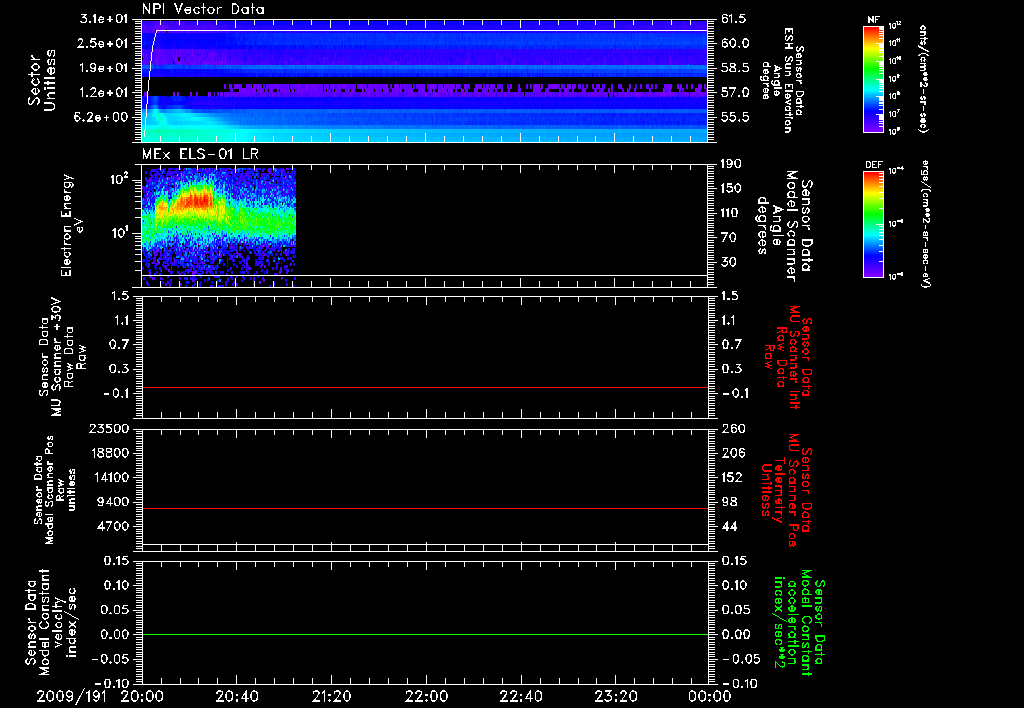This screenshot has width=1024, height=708.
Task: Click the 'Model Scanner Pos Raw unitless' axis title
Action: click(55, 490)
